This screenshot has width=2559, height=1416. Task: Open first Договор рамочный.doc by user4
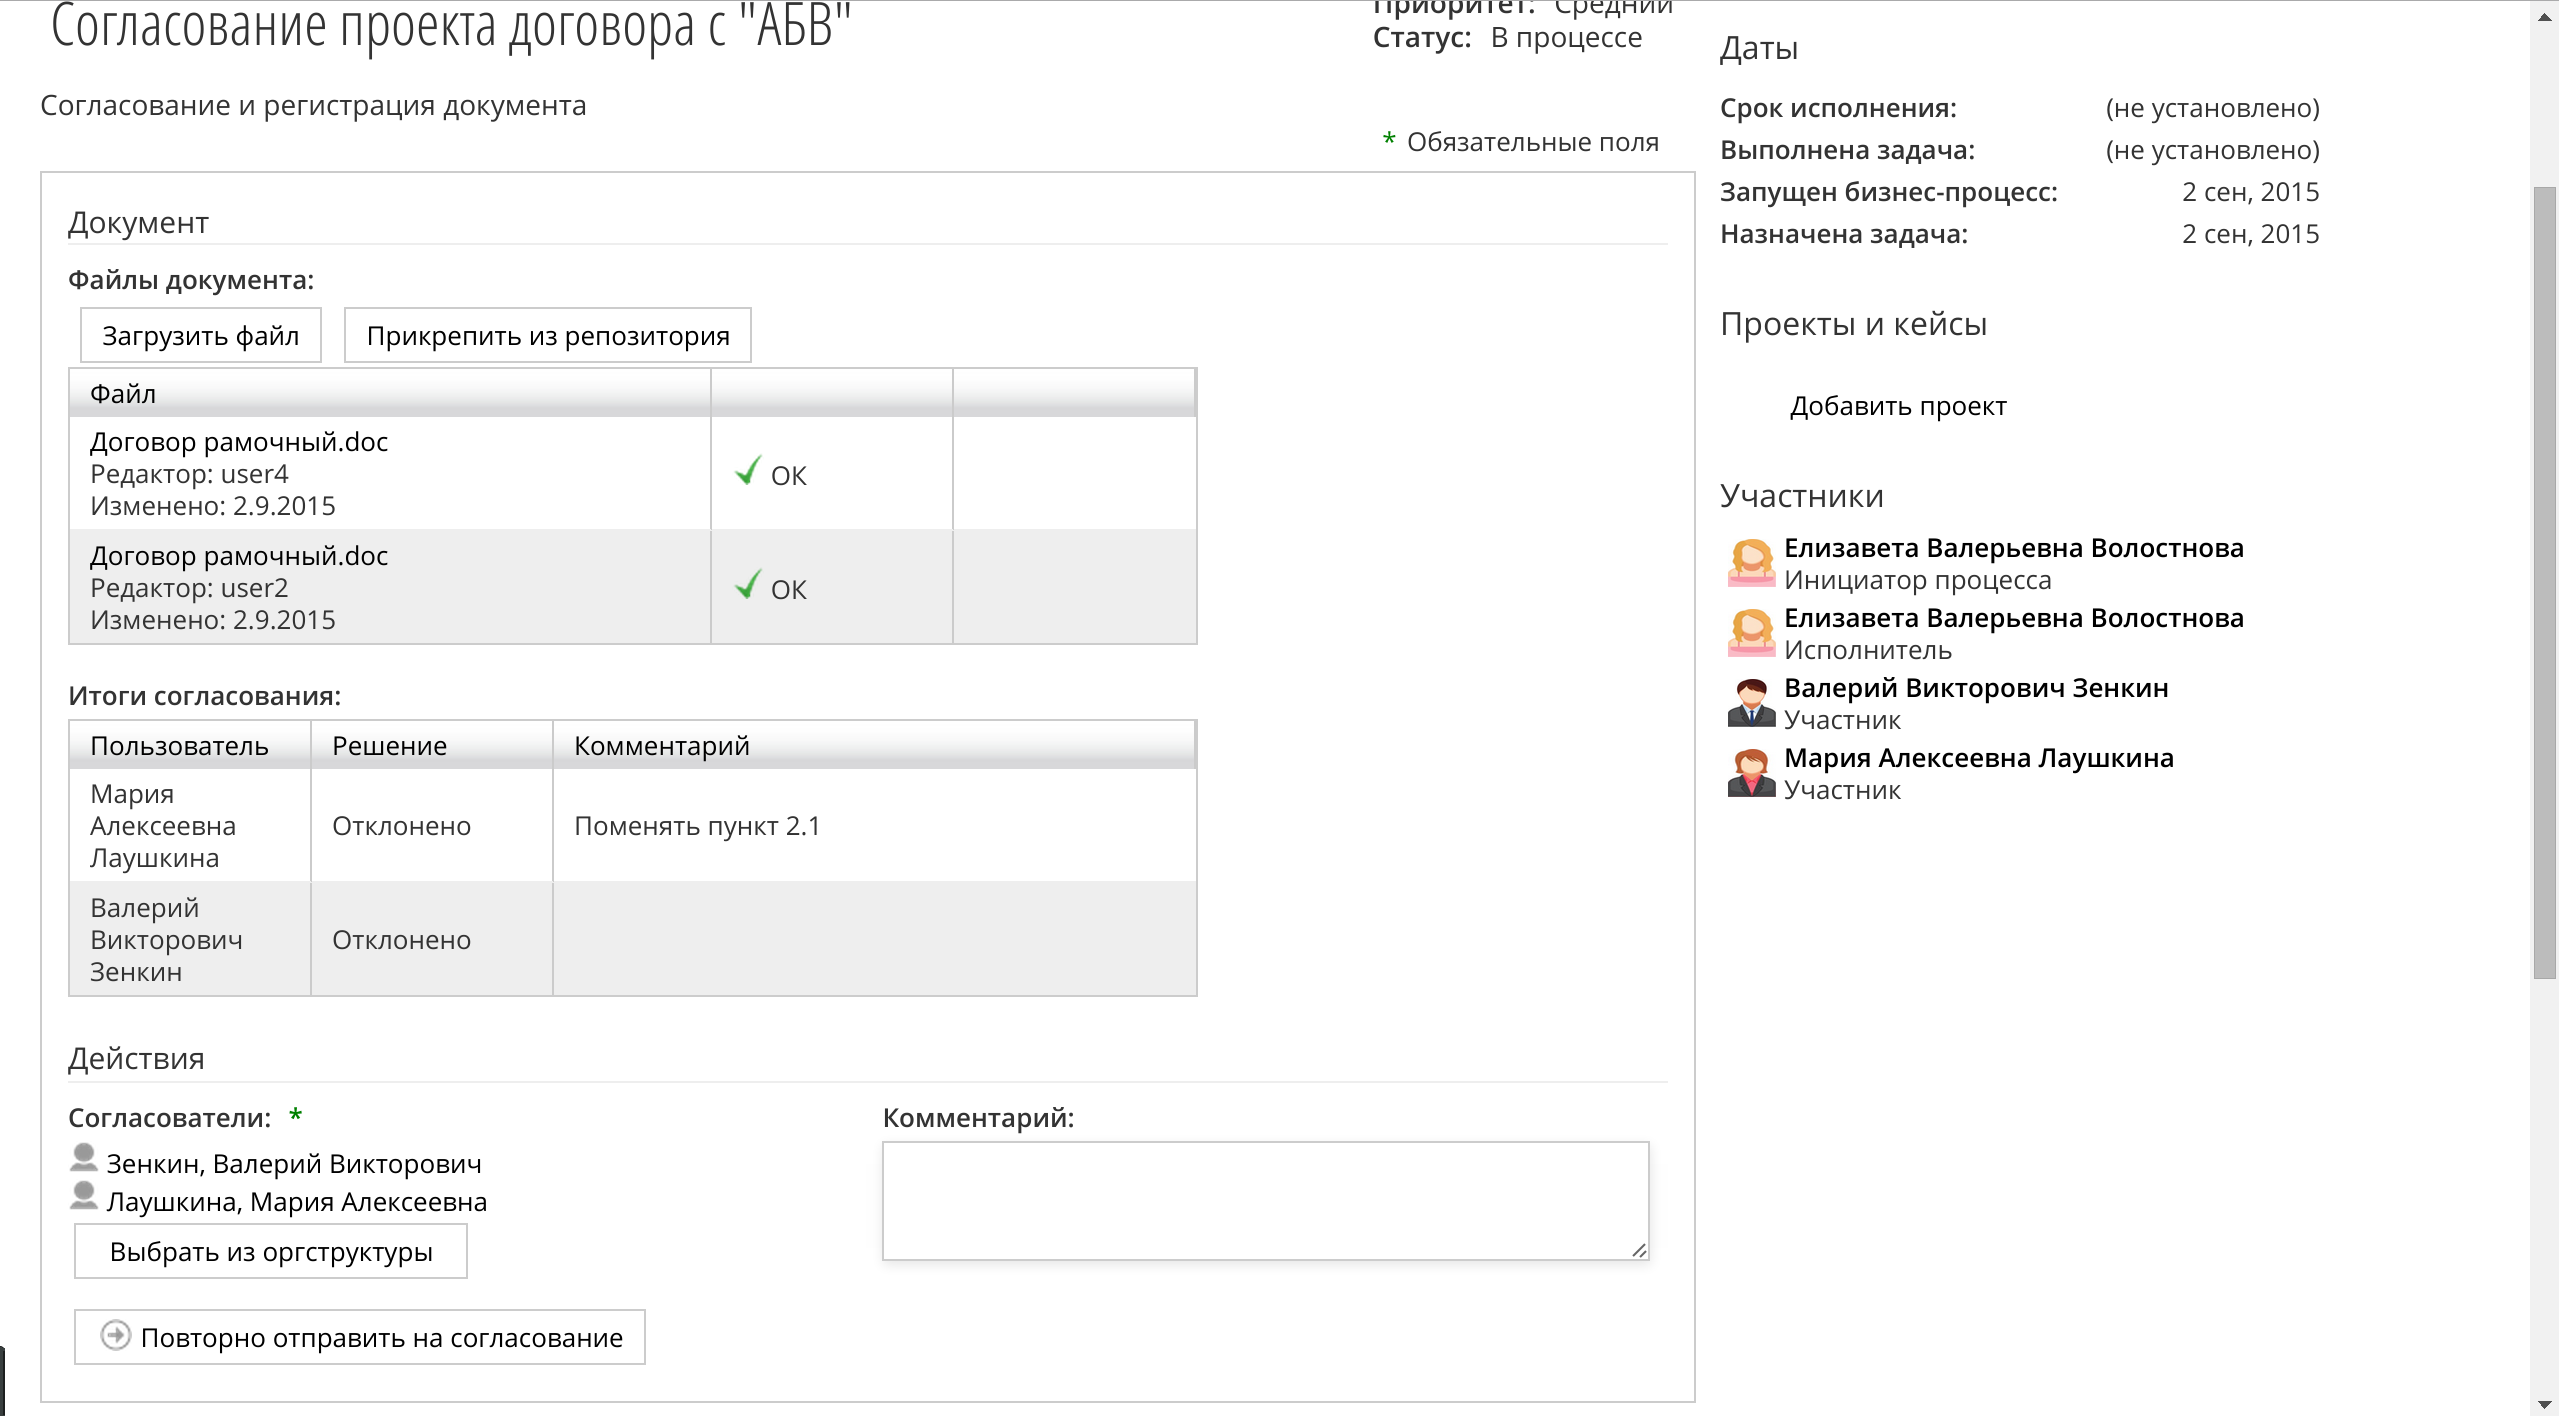239,442
